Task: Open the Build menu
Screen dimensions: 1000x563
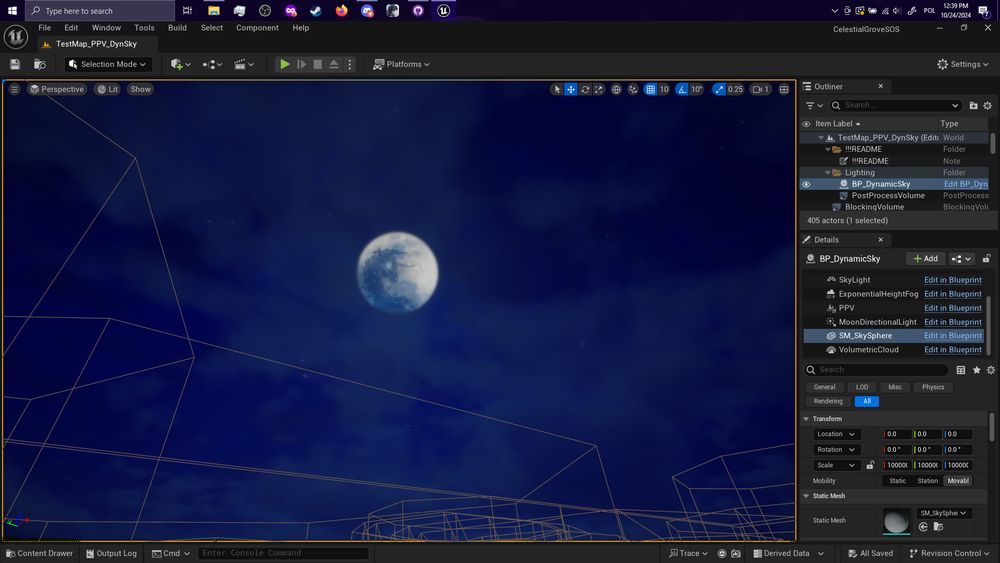Action: coord(177,28)
